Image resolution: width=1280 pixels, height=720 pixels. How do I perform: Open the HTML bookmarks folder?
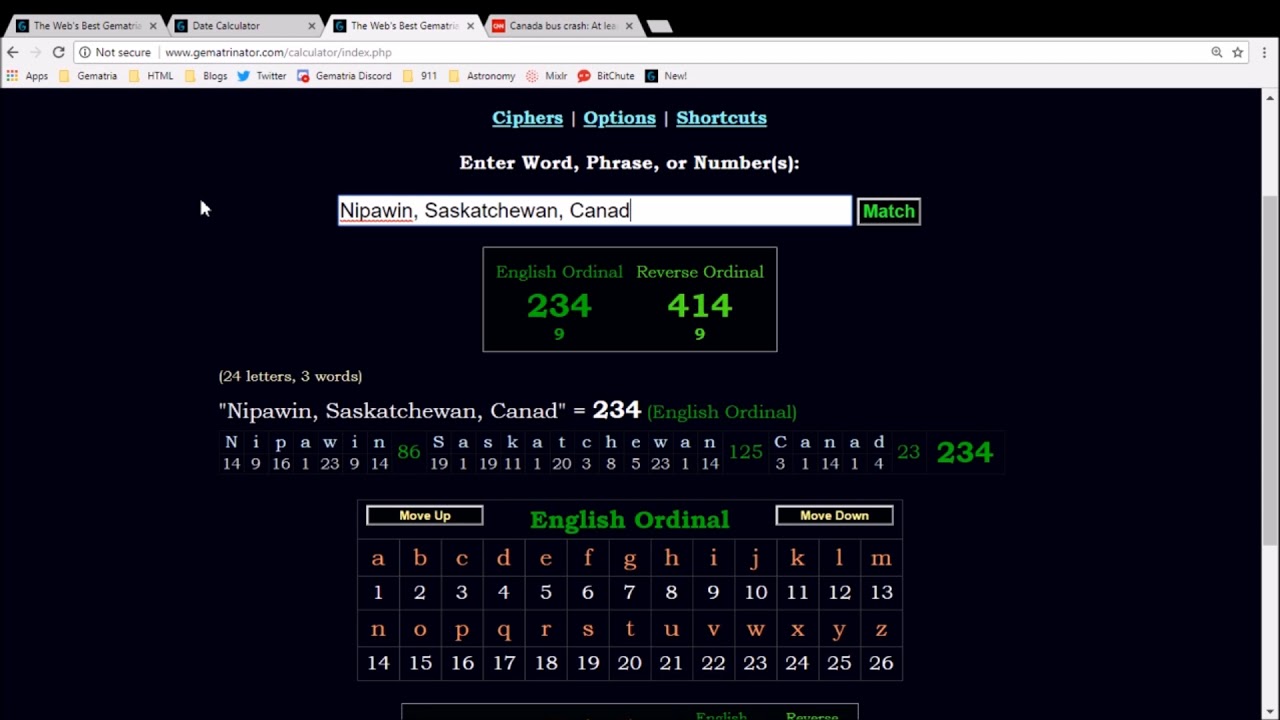(151, 76)
